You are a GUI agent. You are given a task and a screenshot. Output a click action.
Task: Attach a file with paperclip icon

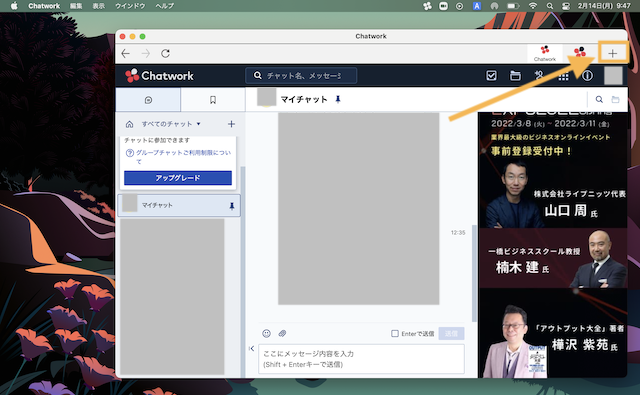(282, 333)
